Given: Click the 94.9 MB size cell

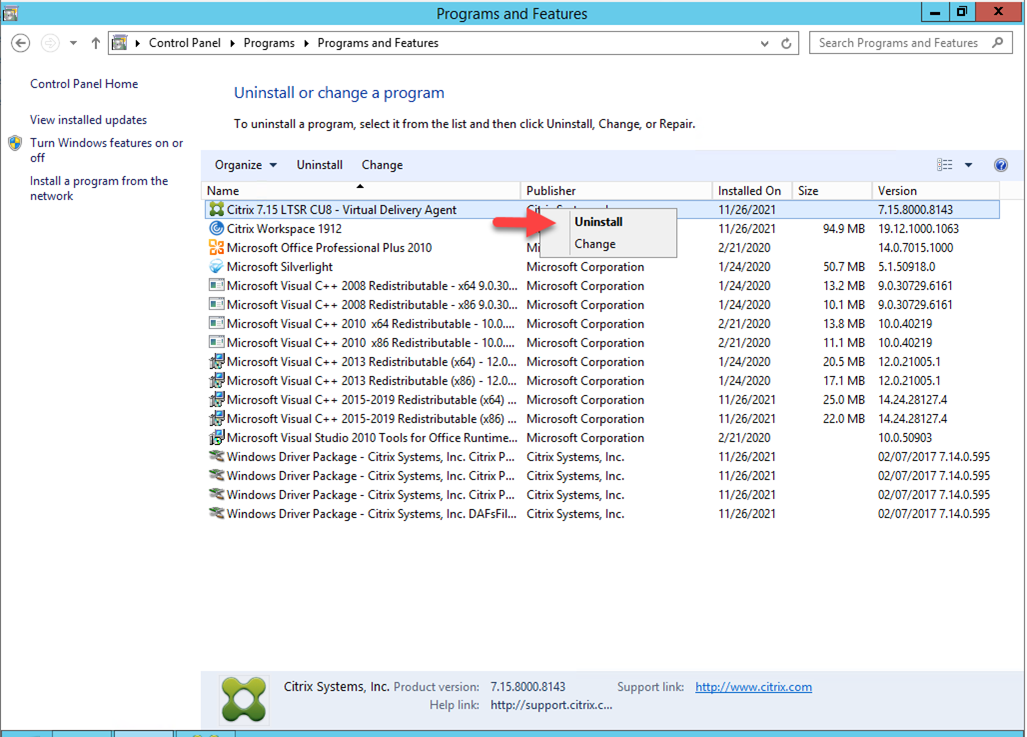Looking at the screenshot, I should [x=844, y=229].
